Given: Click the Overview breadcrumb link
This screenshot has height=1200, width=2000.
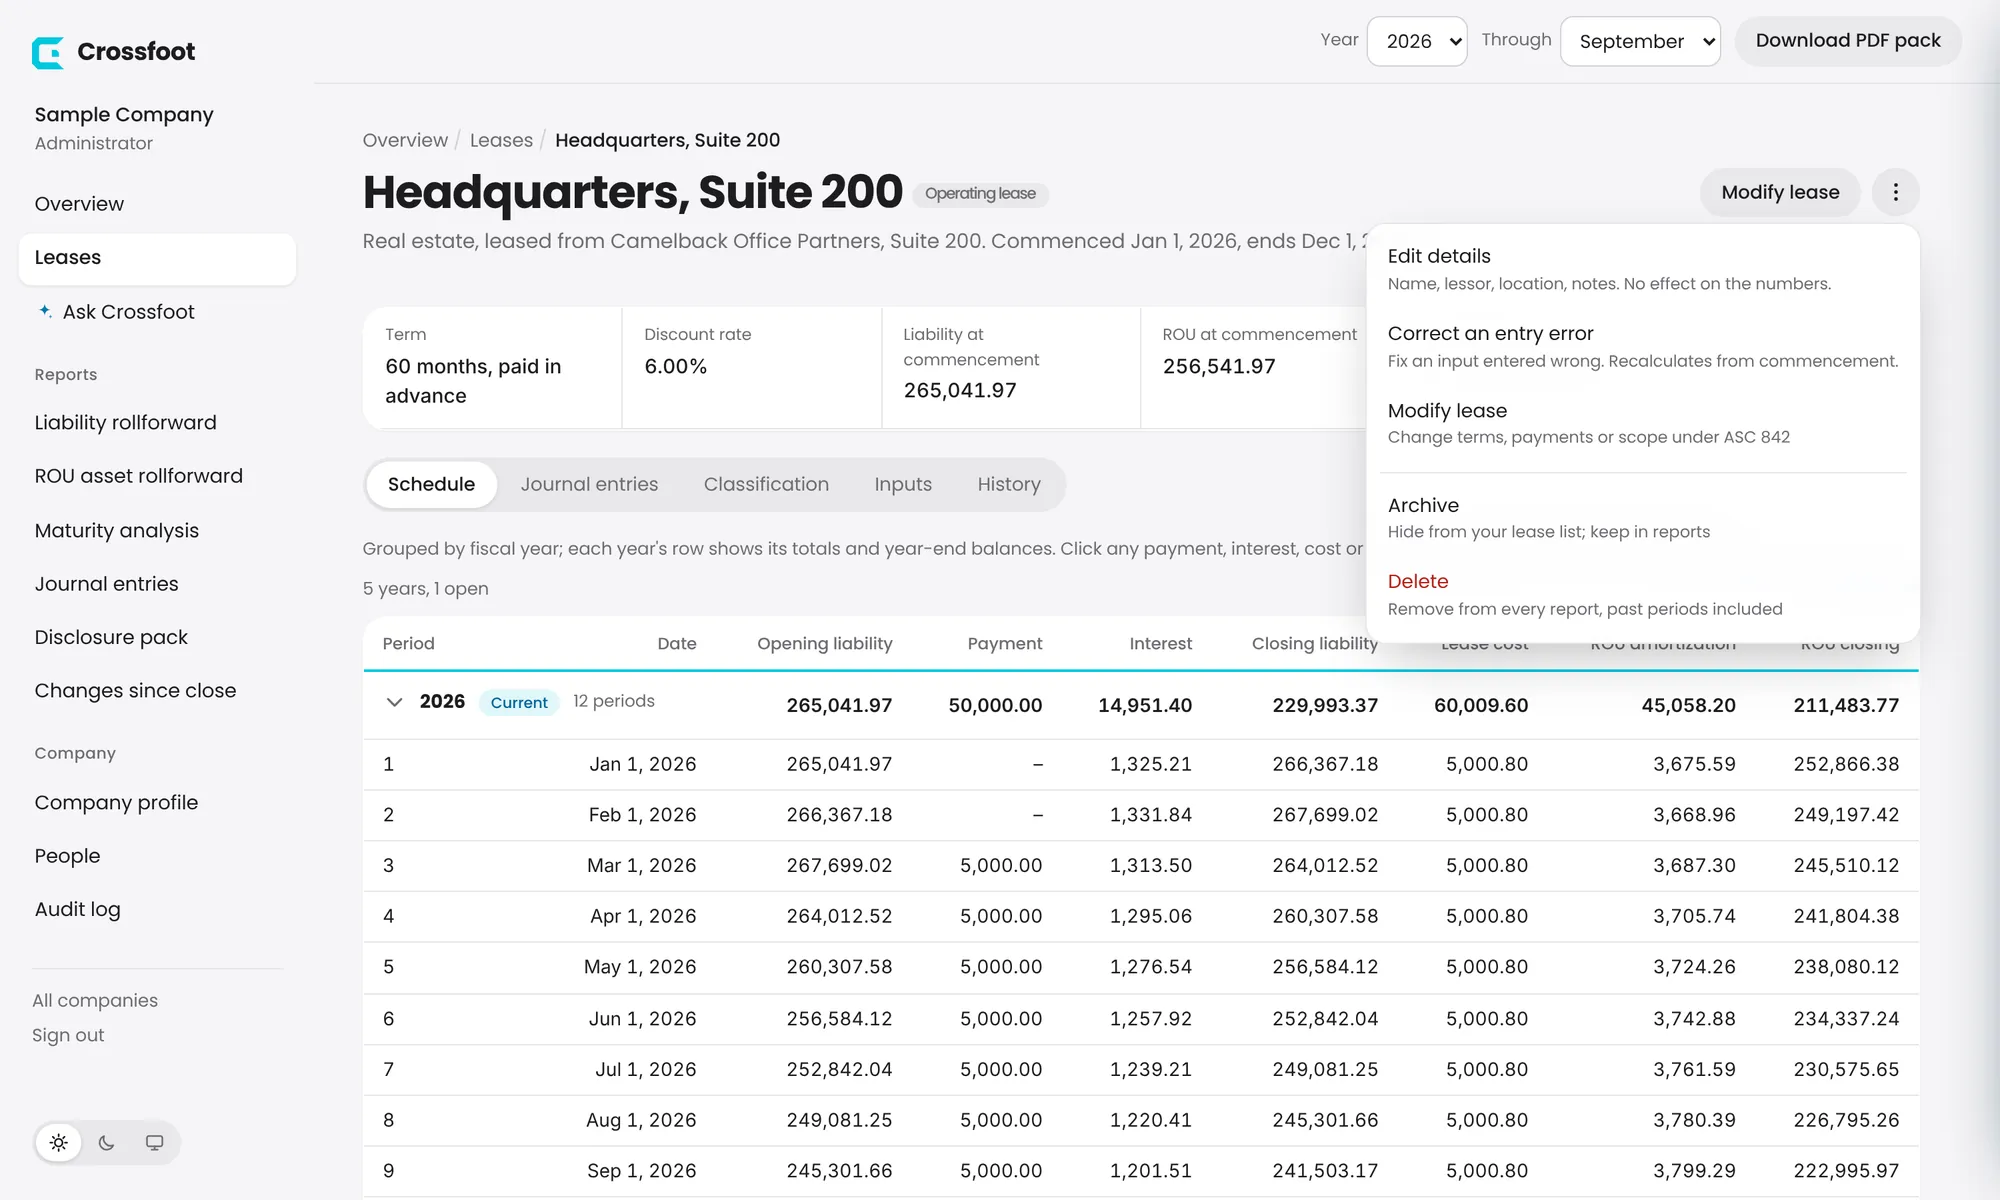Looking at the screenshot, I should coord(405,140).
